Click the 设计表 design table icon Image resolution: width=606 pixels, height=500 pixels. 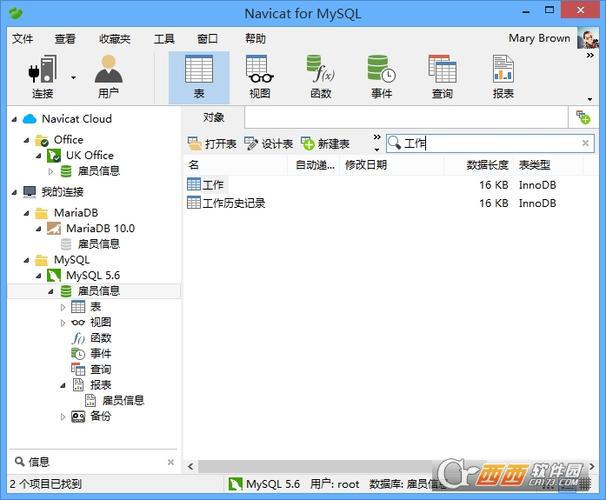[x=251, y=144]
